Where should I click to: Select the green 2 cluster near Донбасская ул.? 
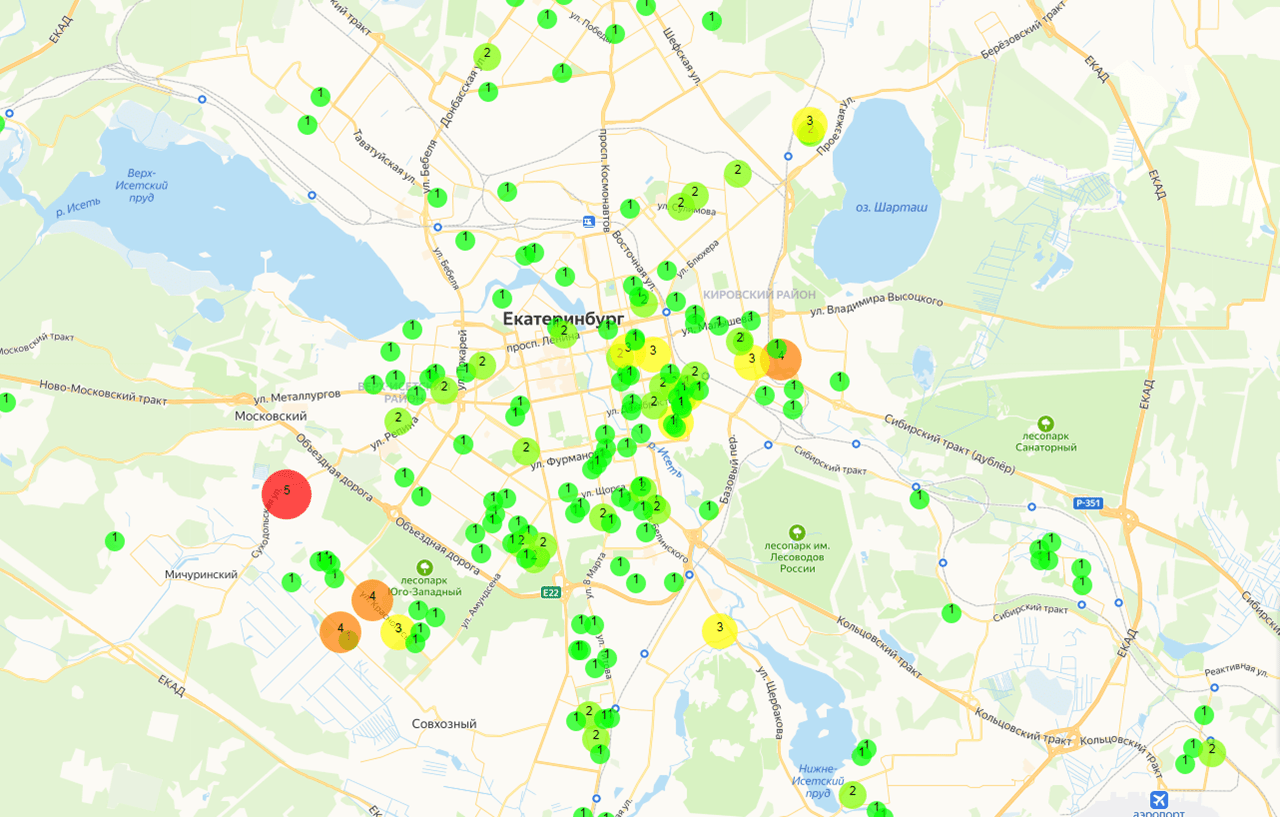pyautogui.click(x=487, y=57)
